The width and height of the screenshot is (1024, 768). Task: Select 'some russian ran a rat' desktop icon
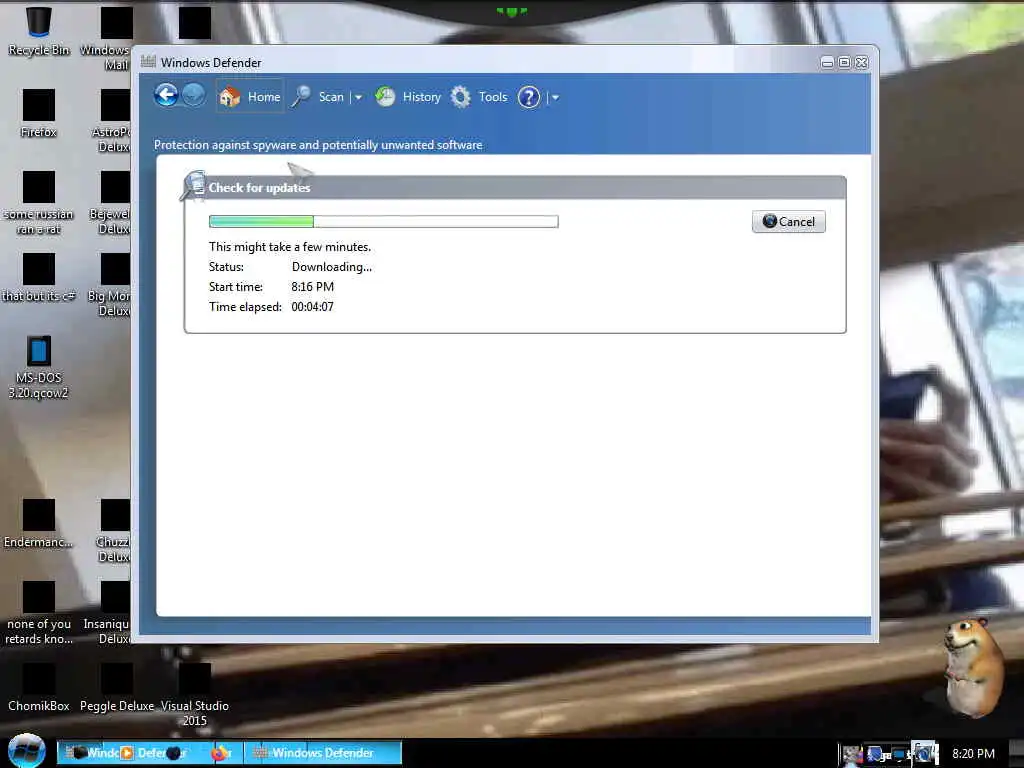pos(39,203)
